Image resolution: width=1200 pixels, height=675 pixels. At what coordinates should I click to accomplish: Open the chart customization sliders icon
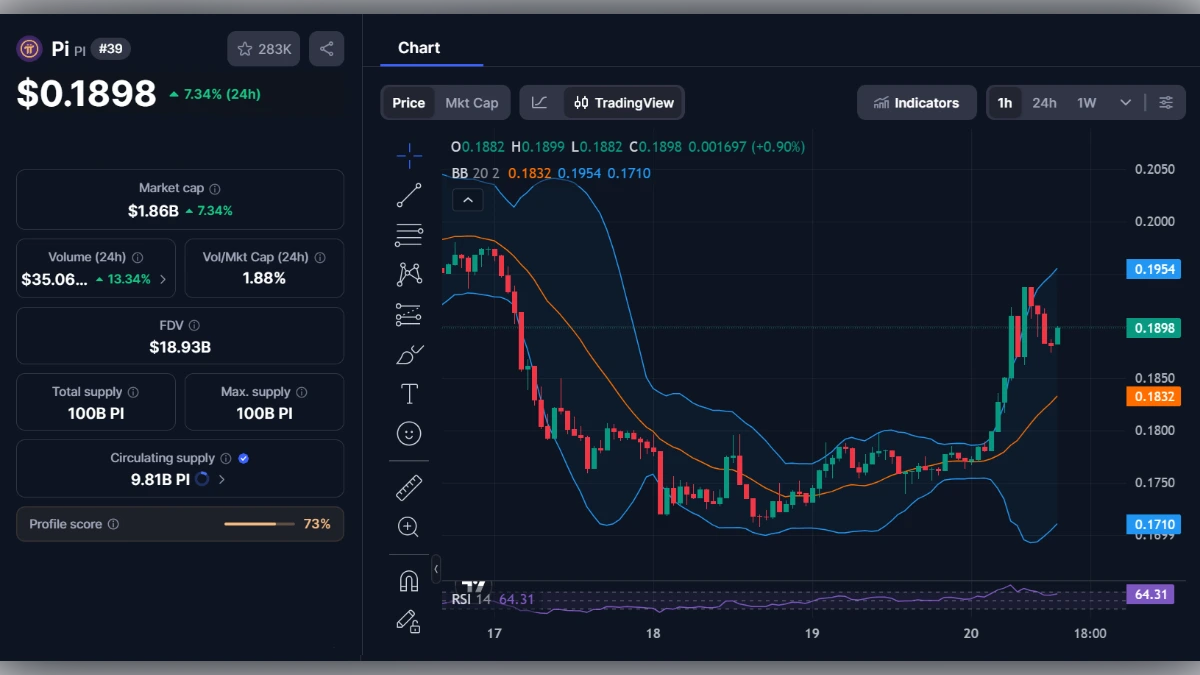(x=1166, y=102)
